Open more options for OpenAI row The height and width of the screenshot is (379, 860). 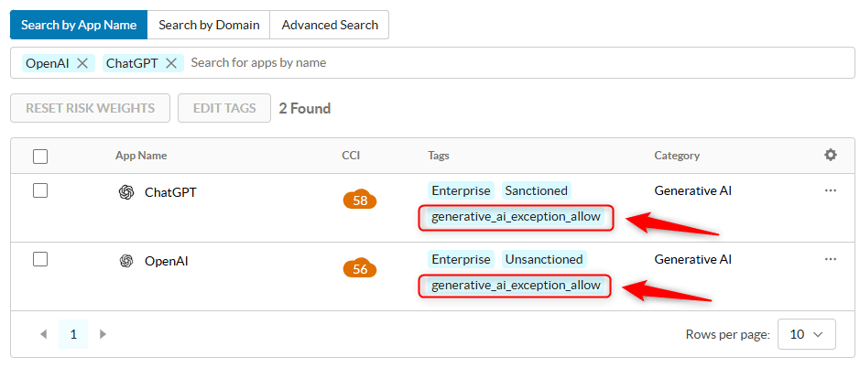(x=830, y=259)
